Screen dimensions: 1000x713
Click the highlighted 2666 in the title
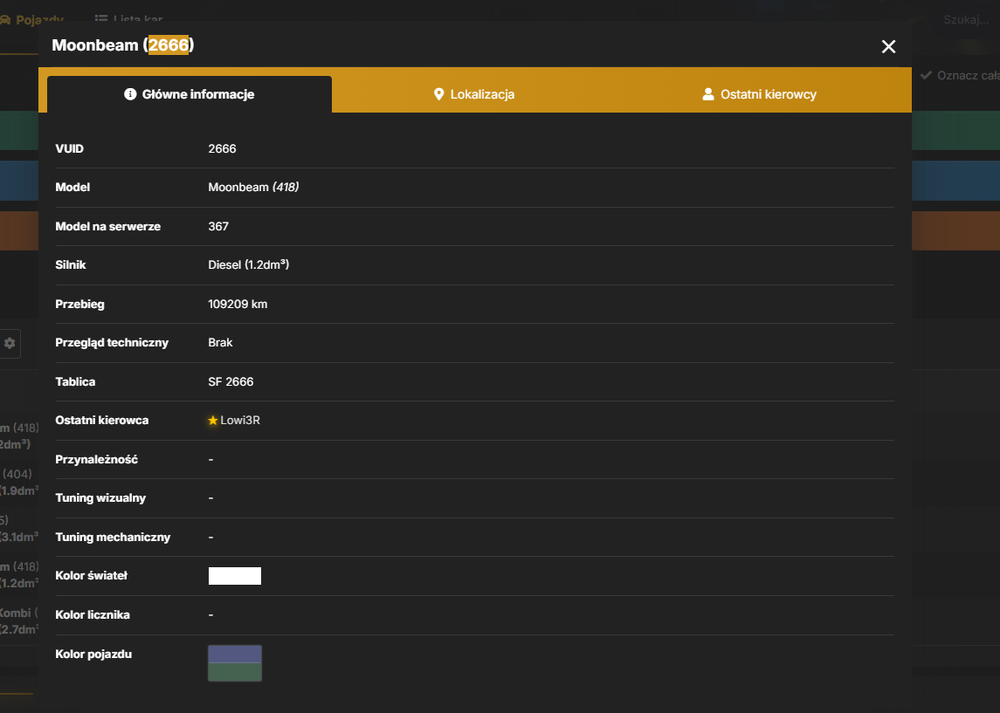(168, 45)
